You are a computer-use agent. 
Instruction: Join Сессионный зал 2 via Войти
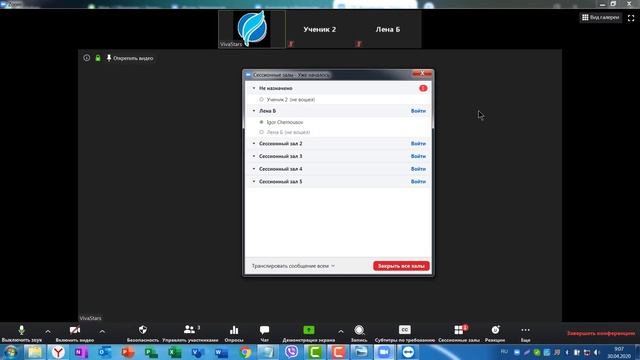pos(418,144)
